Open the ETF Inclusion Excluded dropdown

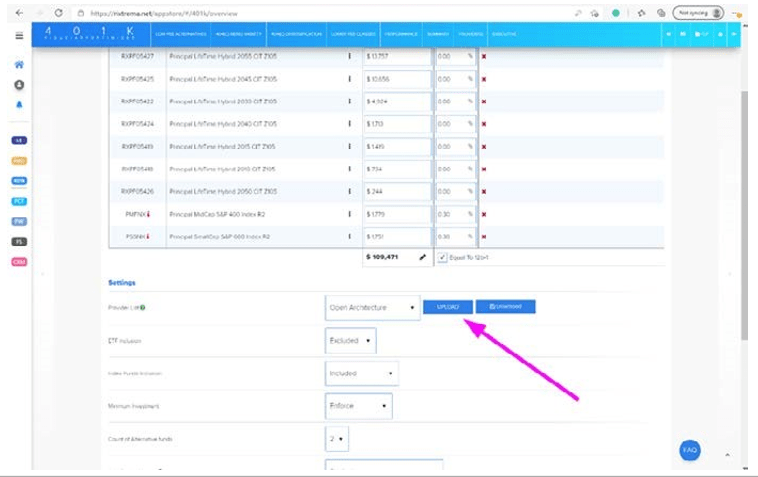point(350,340)
